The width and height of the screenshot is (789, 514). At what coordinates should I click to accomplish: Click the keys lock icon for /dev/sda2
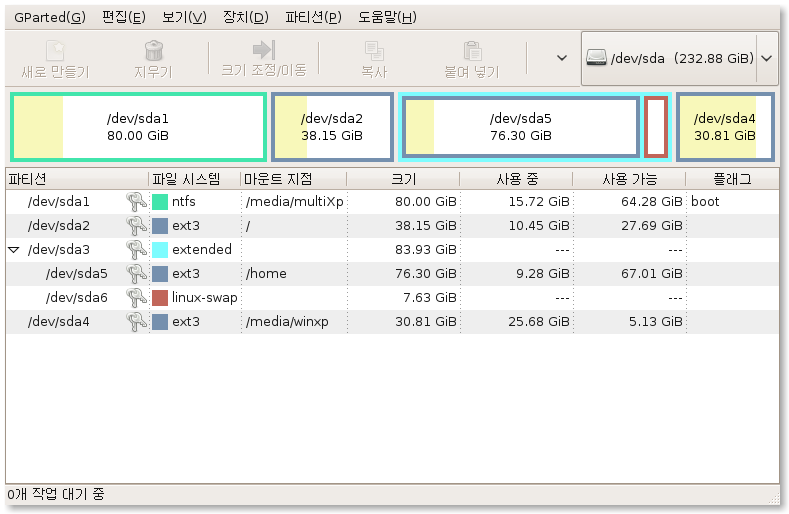point(136,226)
